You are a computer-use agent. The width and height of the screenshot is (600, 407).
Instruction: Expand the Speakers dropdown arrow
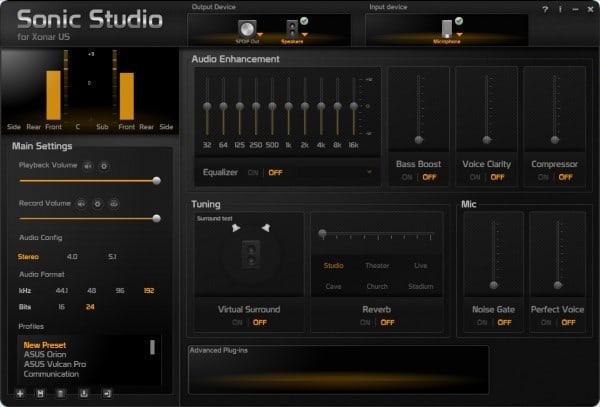coord(305,35)
